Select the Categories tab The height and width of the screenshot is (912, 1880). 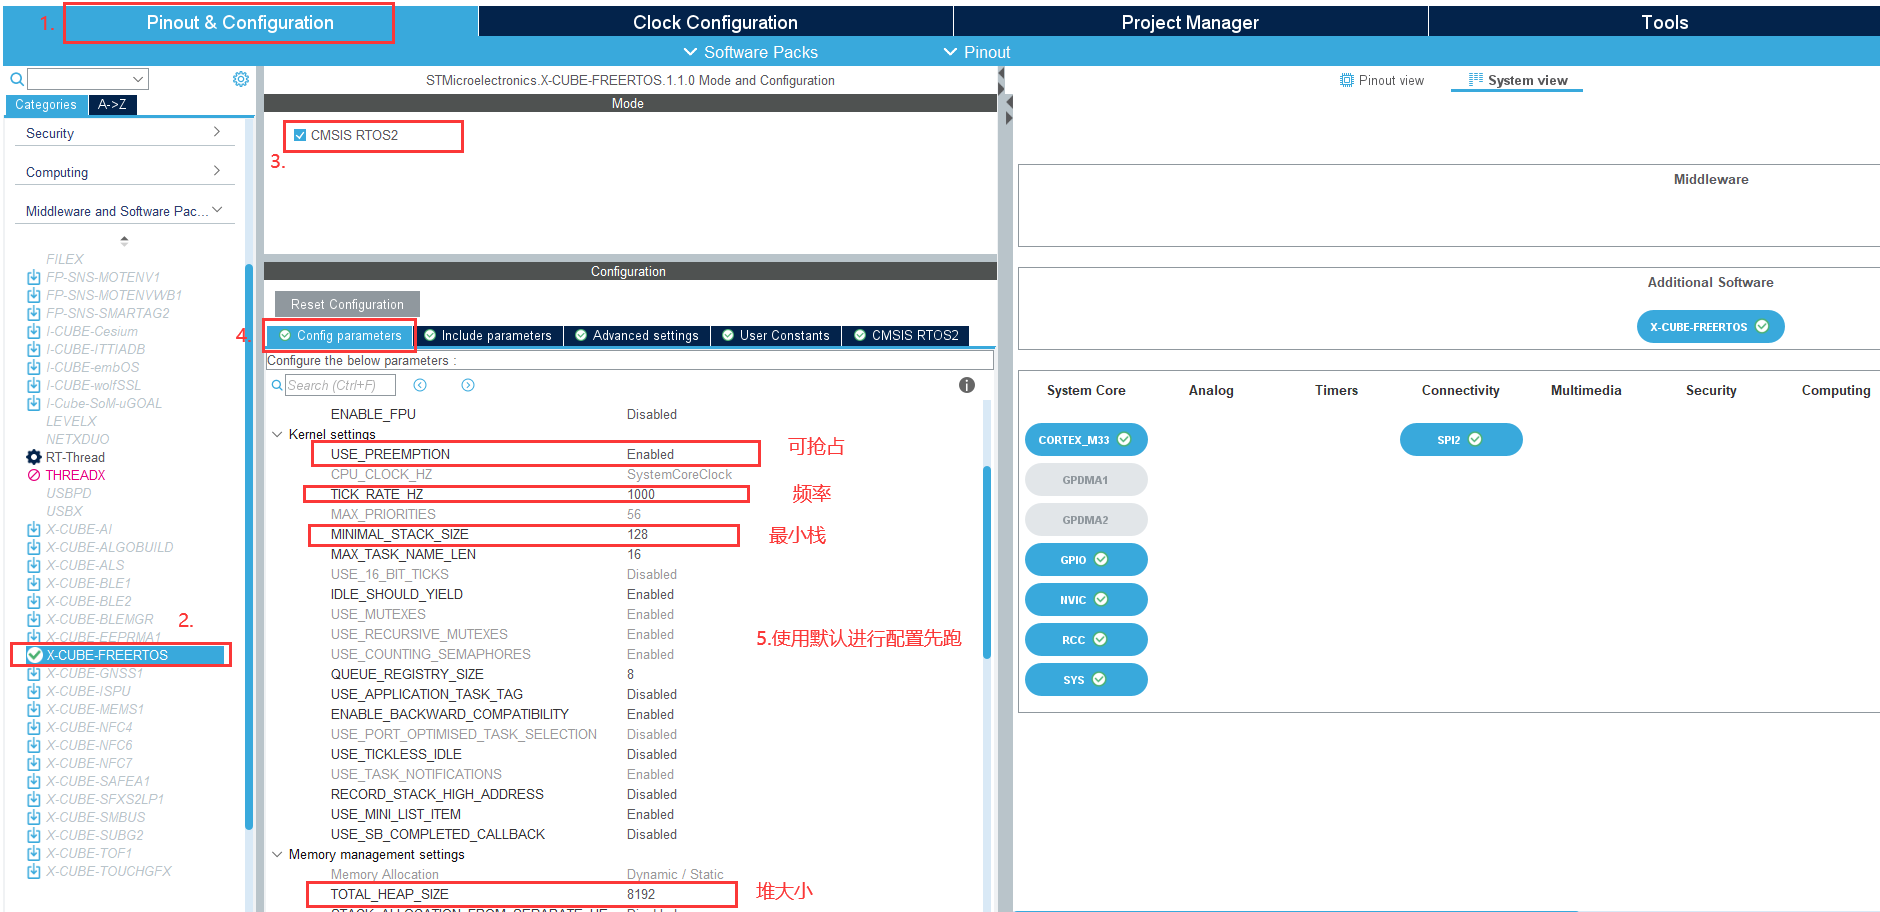(46, 104)
